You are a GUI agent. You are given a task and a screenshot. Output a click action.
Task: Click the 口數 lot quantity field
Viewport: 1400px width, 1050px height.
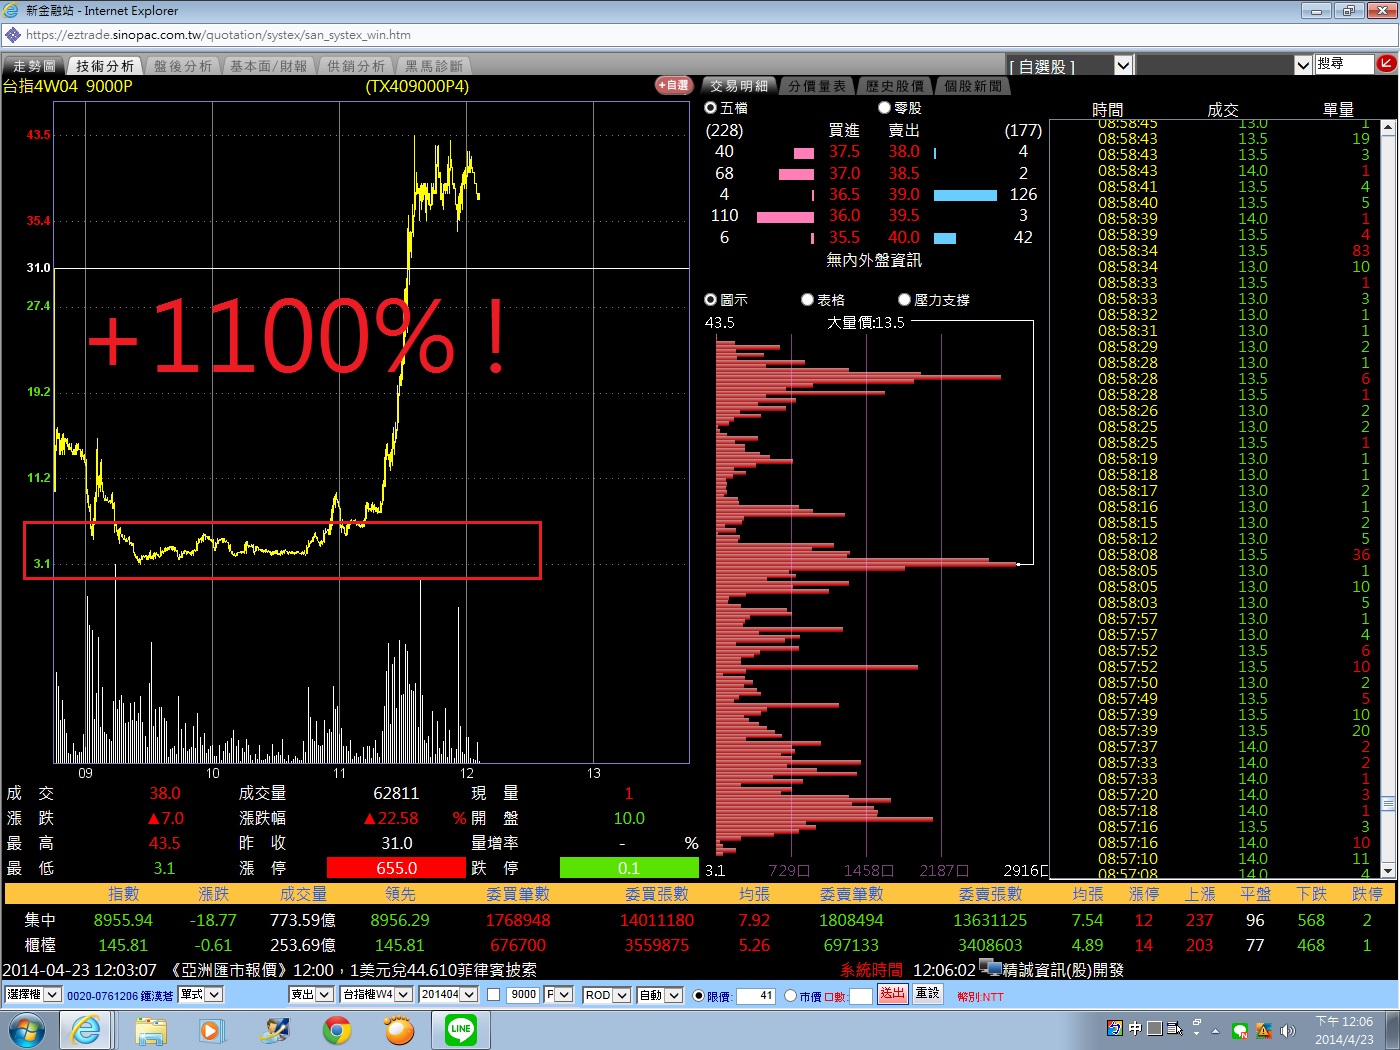coord(861,996)
